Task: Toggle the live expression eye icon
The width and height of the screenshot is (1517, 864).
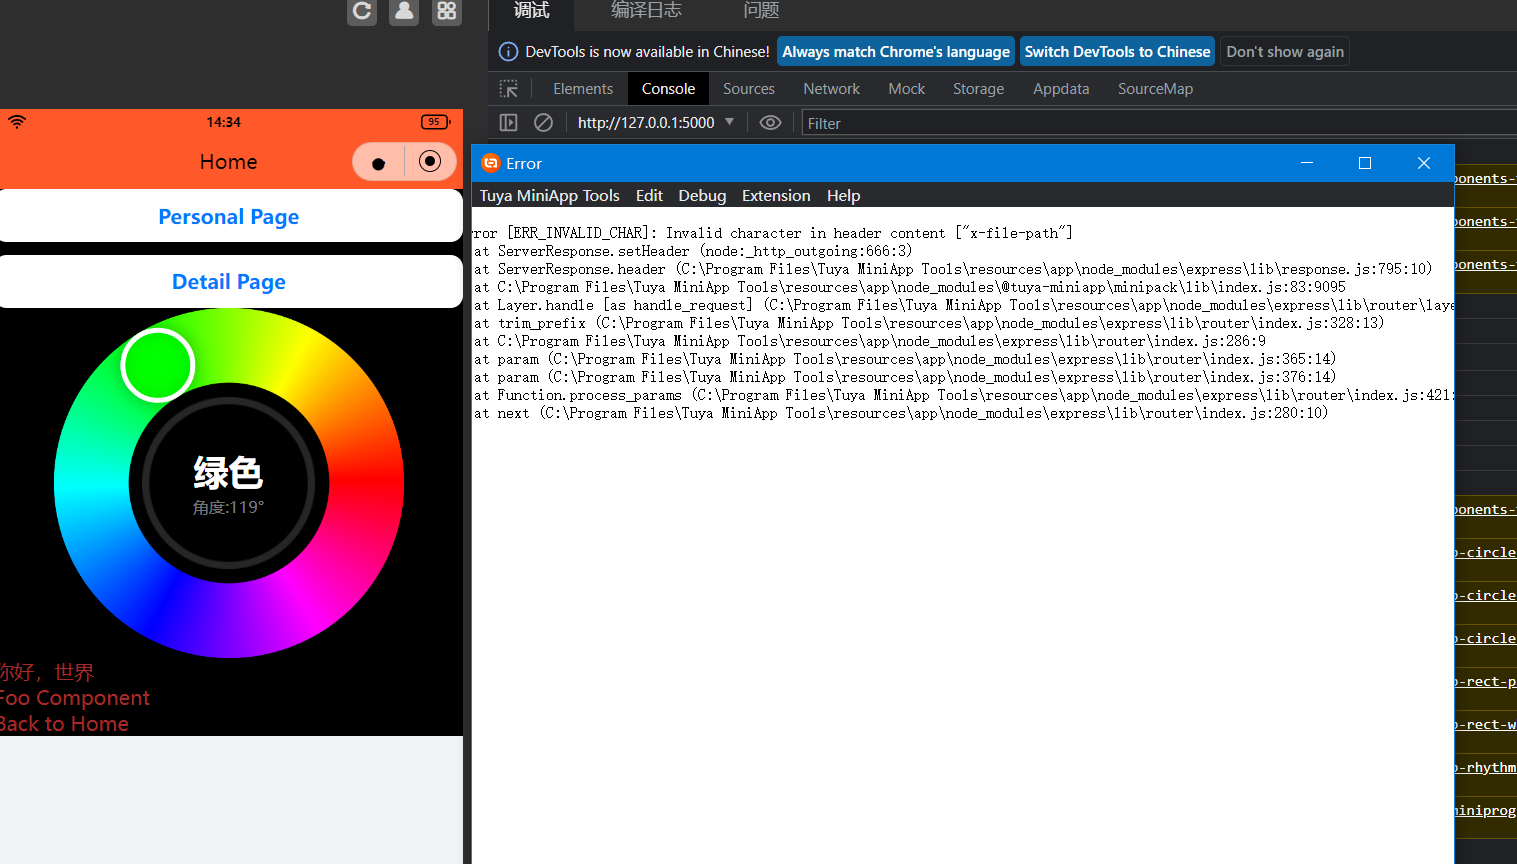Action: pyautogui.click(x=770, y=123)
